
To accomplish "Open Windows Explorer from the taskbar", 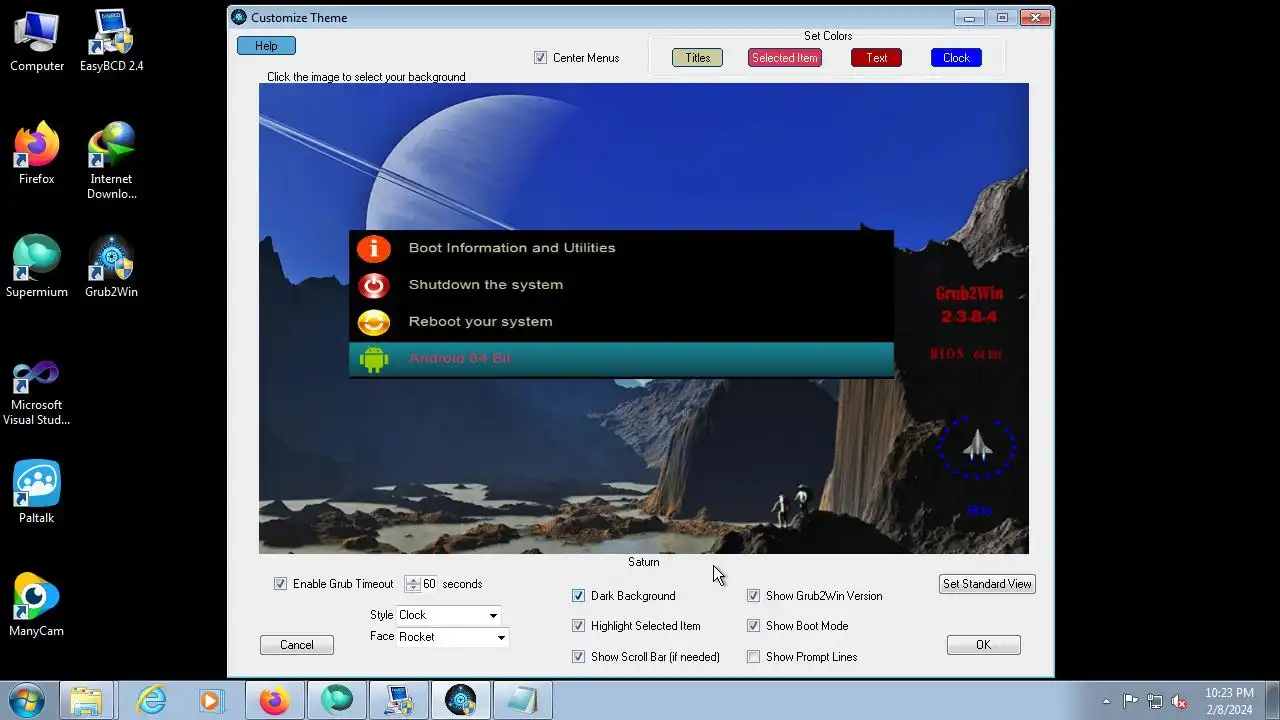I will [86, 700].
